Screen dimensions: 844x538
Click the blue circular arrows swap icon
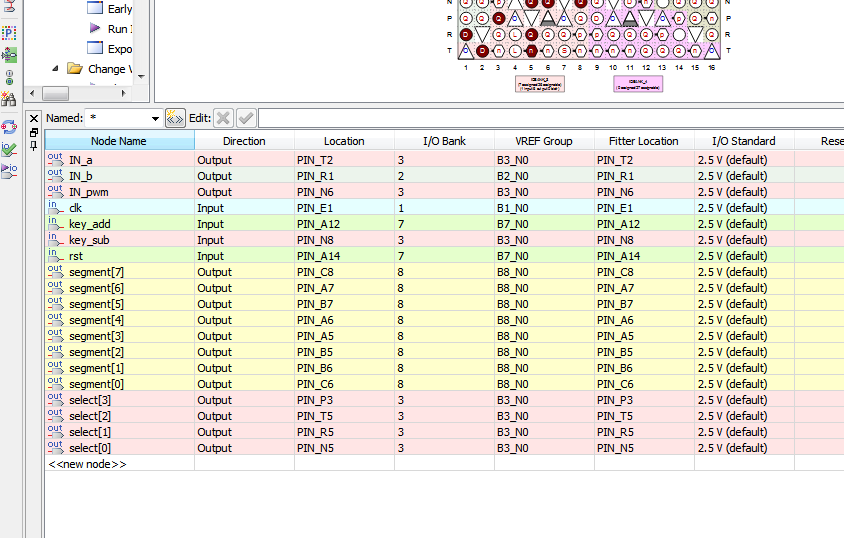pos(9,127)
